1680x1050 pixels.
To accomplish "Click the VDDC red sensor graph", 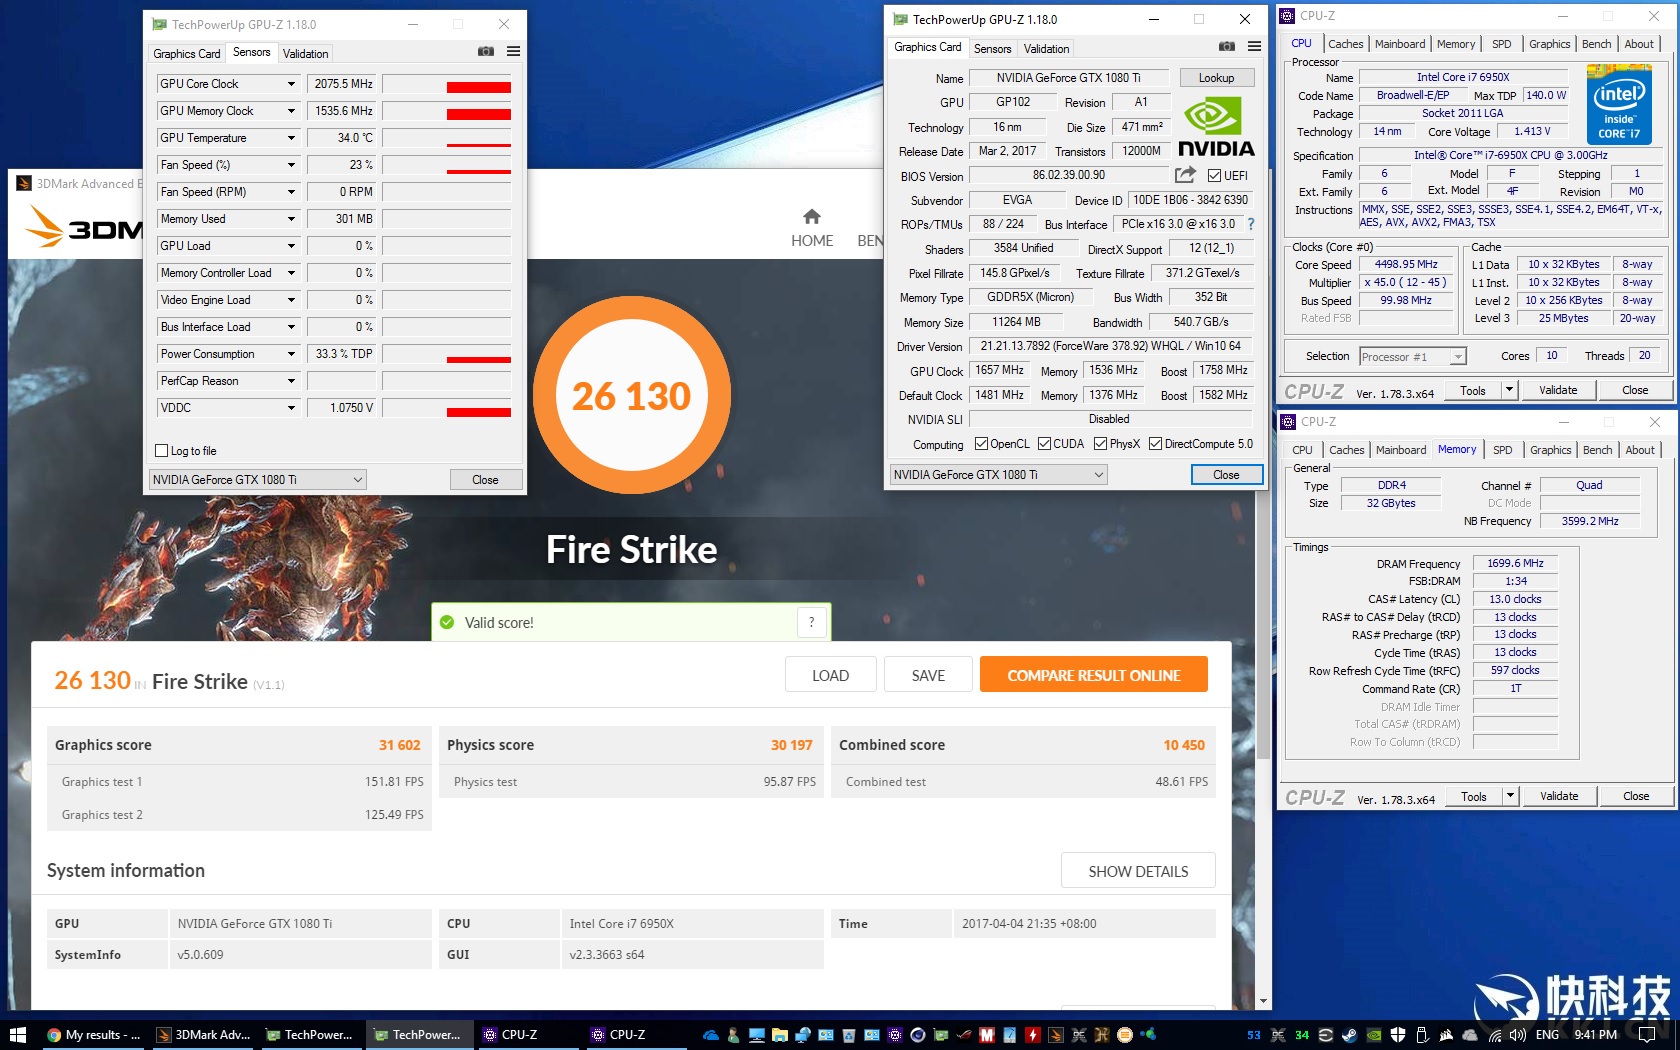I will click(x=447, y=408).
